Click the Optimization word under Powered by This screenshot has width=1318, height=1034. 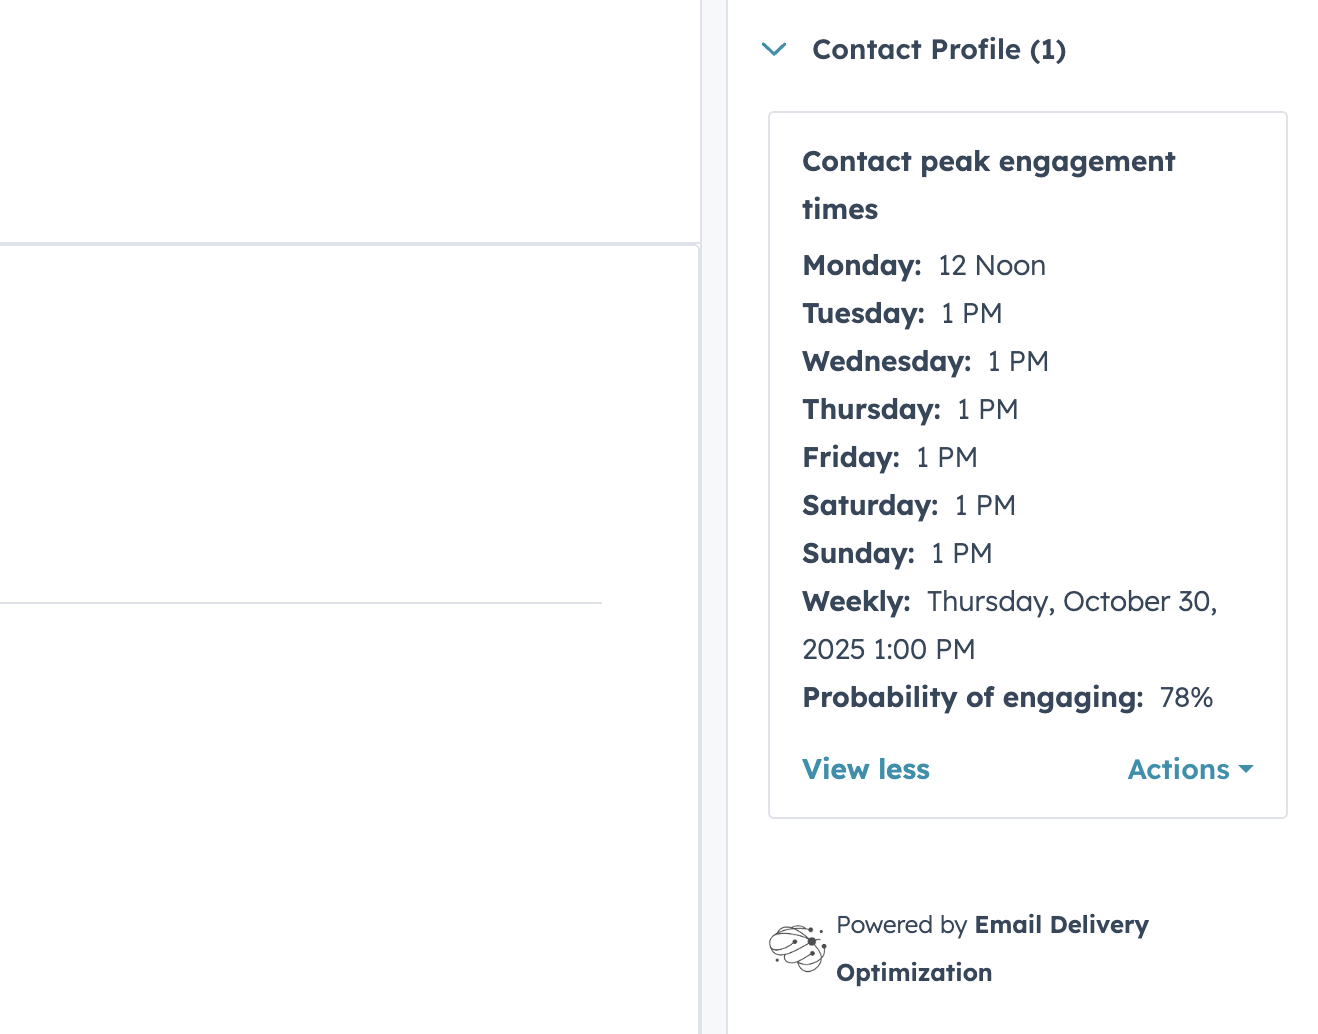point(914,973)
